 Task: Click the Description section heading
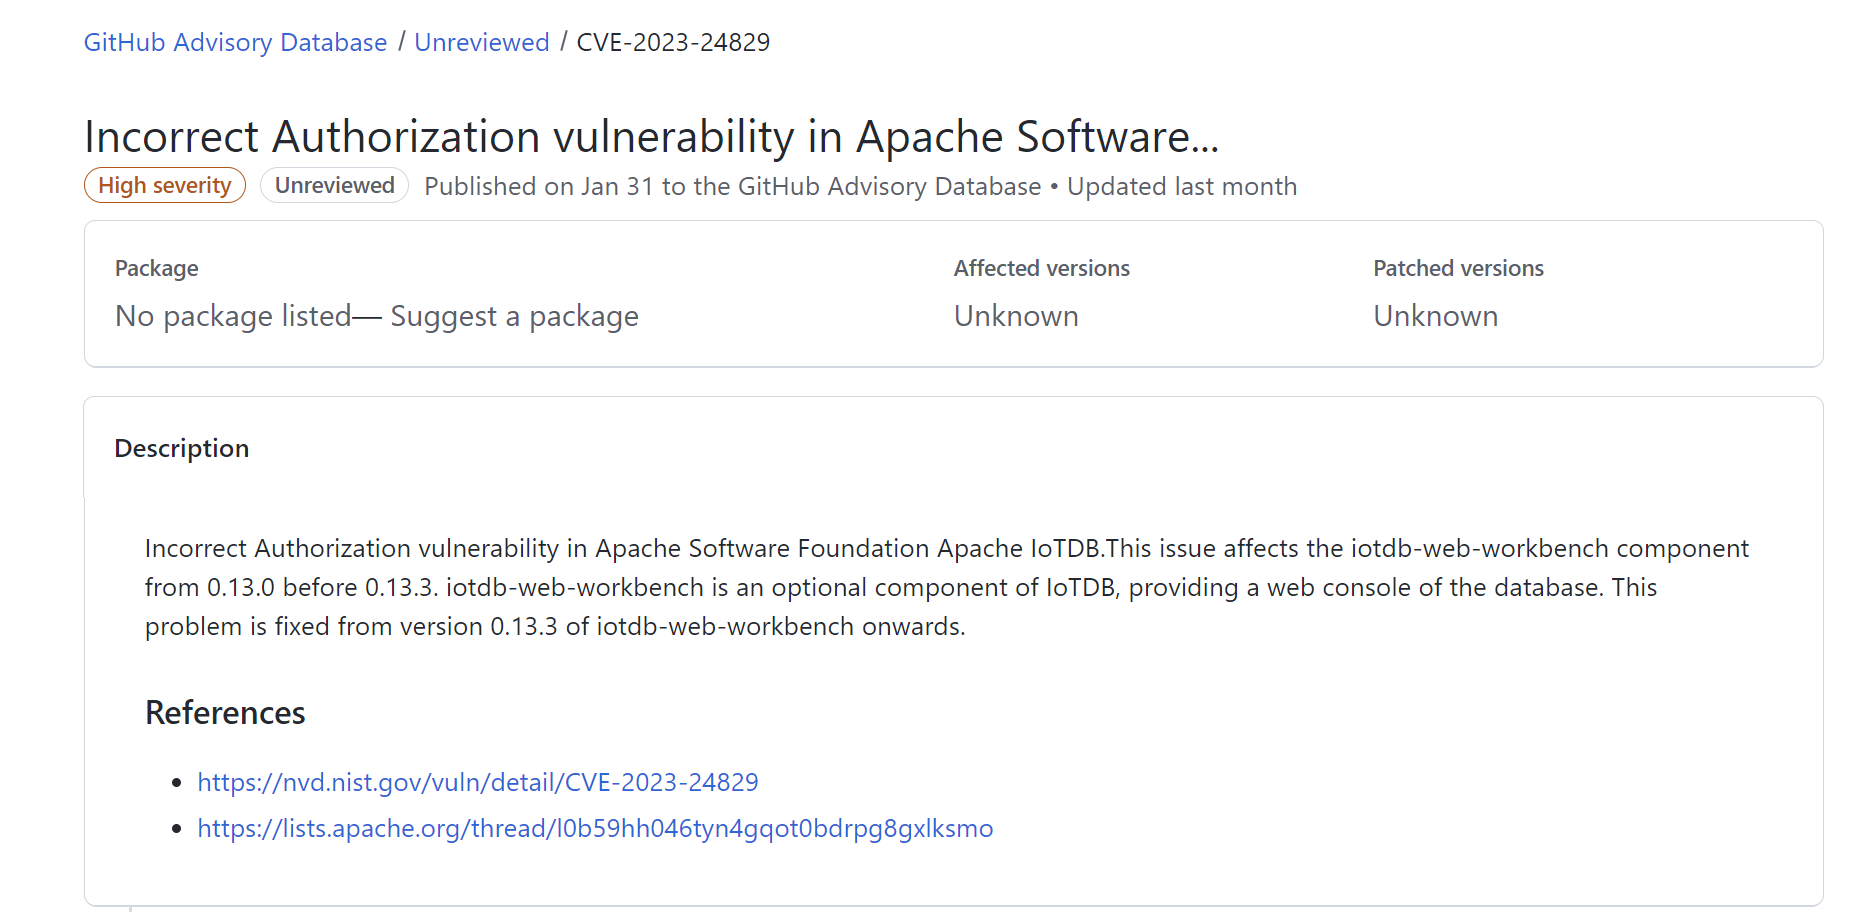[x=182, y=448]
